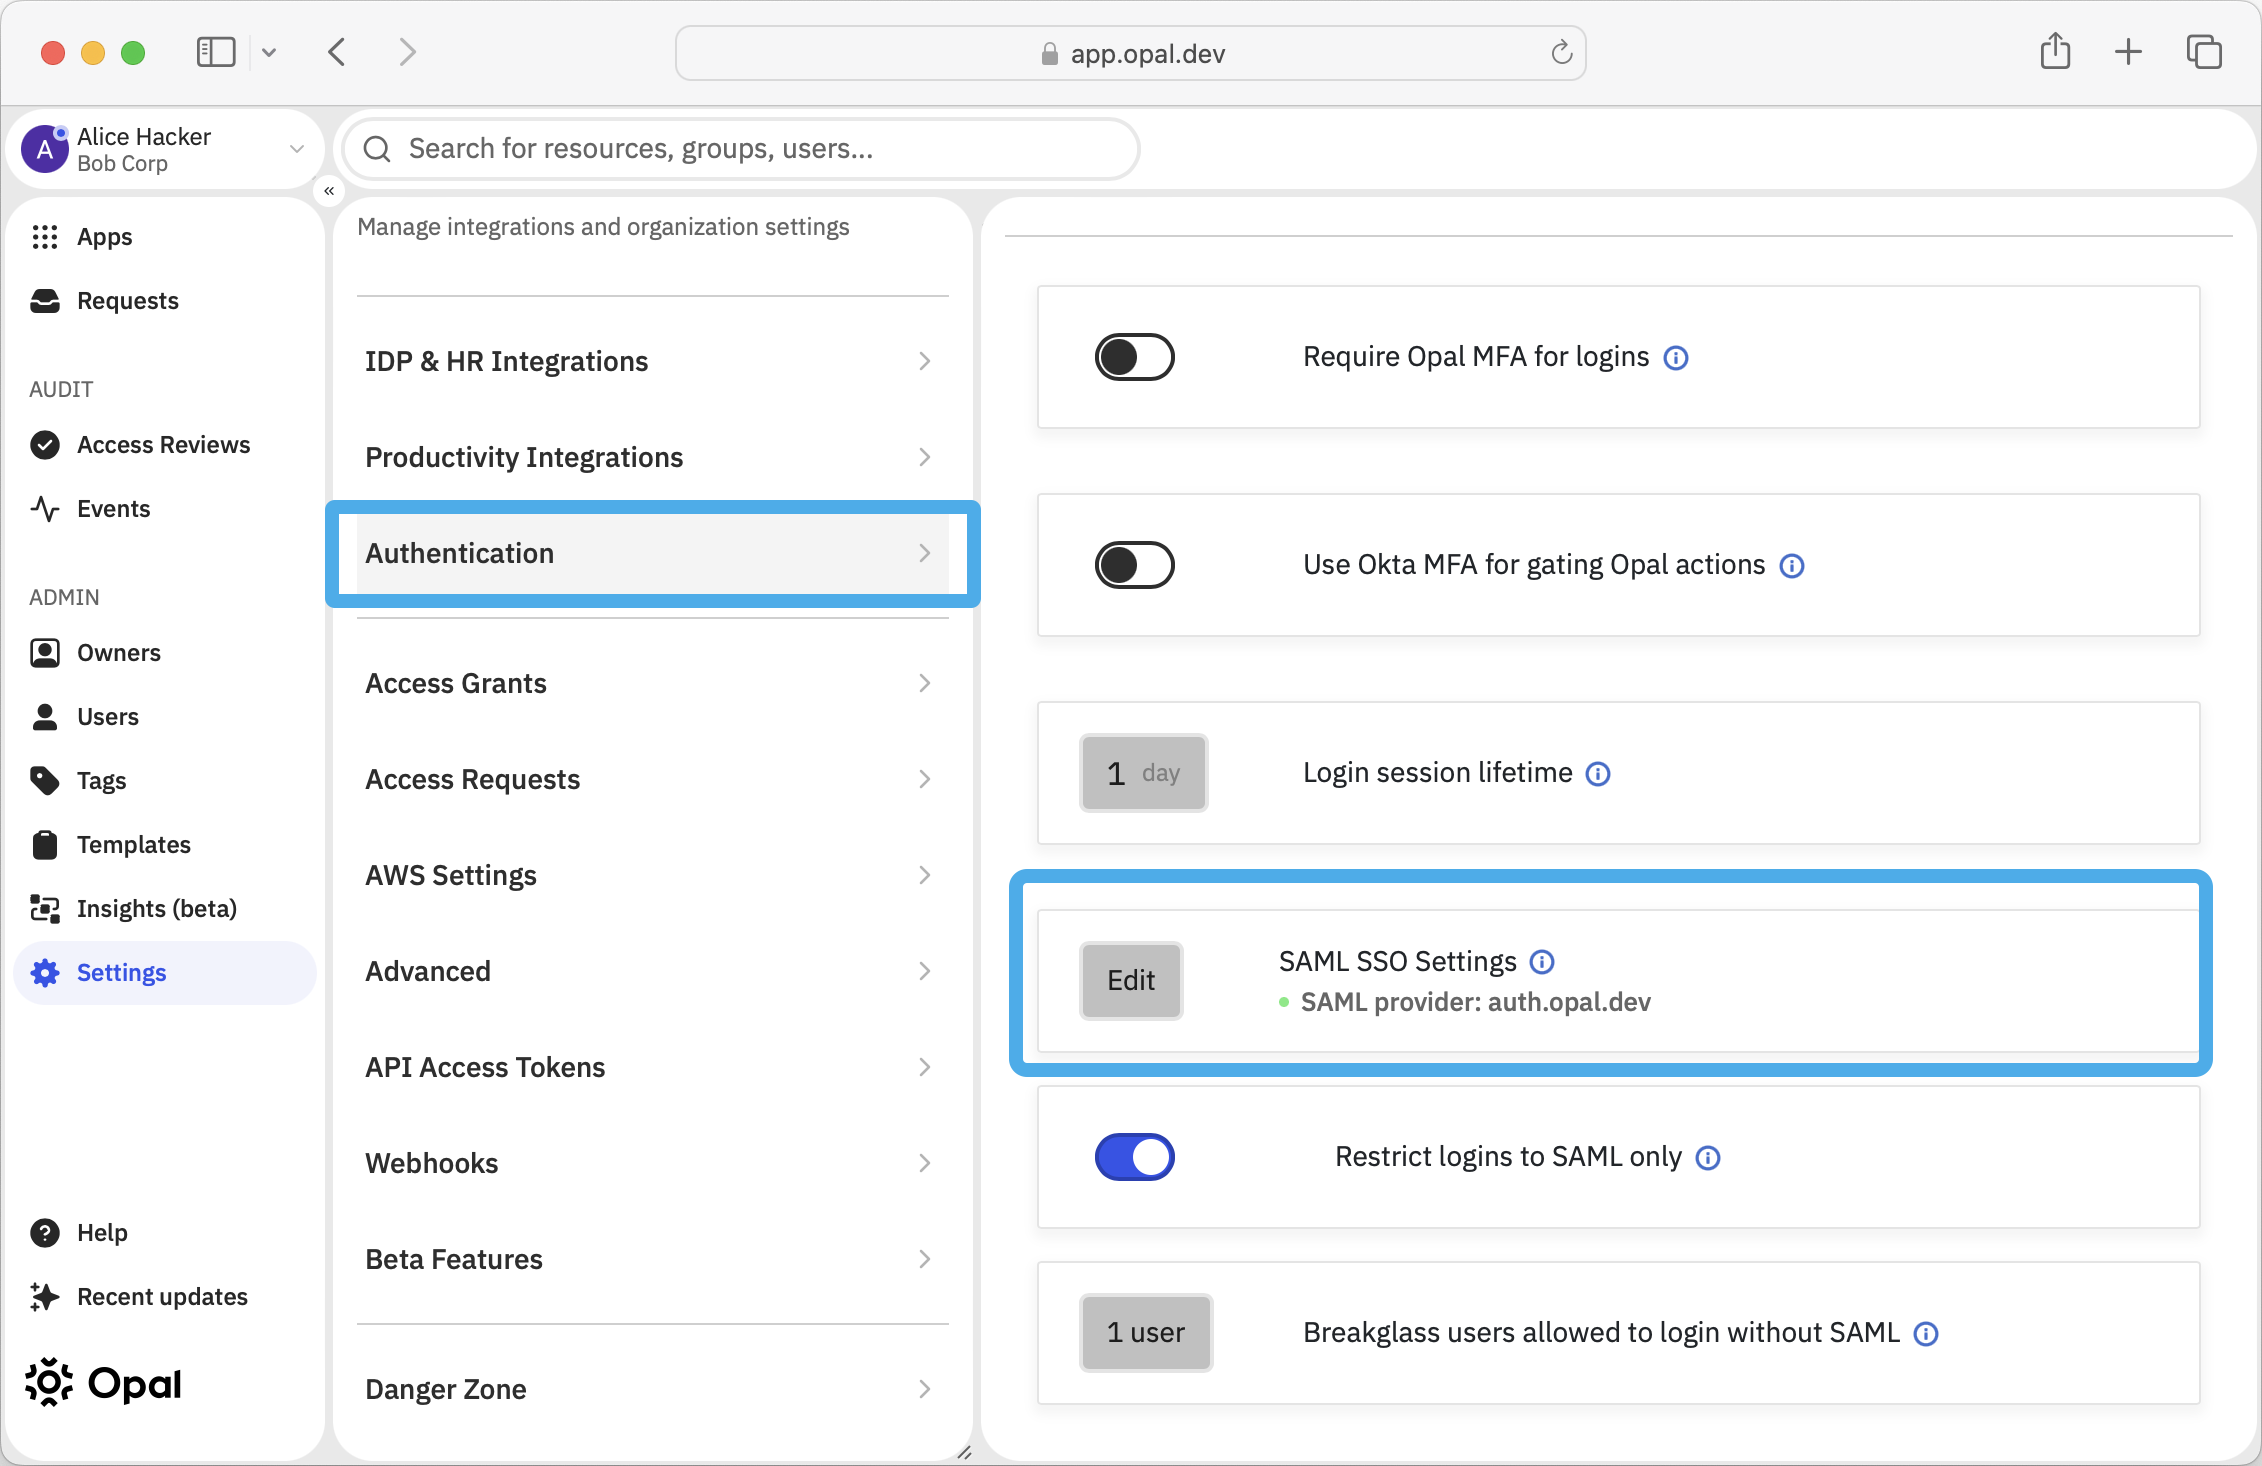This screenshot has height=1466, width=2262.
Task: Open the Webhooks settings item
Action: [652, 1163]
